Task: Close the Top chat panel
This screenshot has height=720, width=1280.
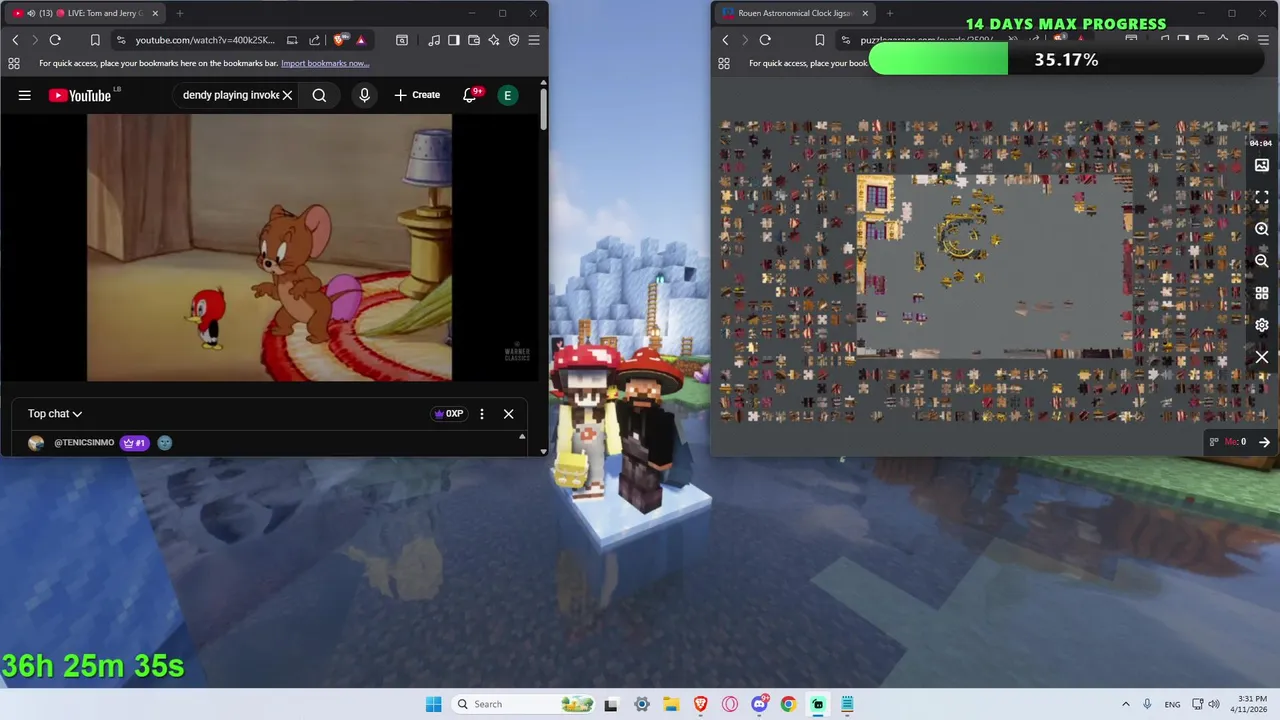Action: 508,414
